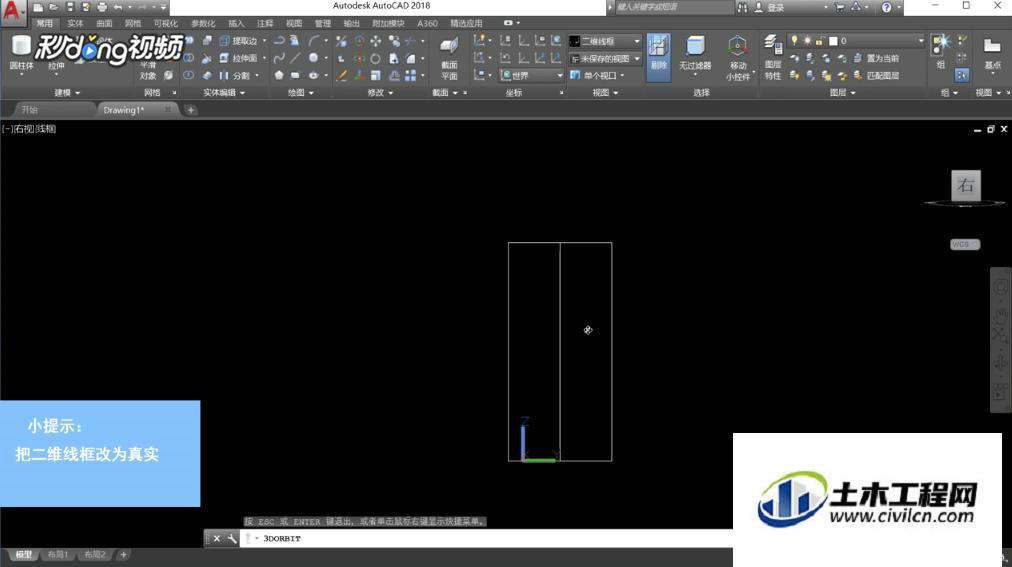The width and height of the screenshot is (1012, 567).
Task: Switch to the 可视化 ribbon tab
Action: [x=165, y=23]
